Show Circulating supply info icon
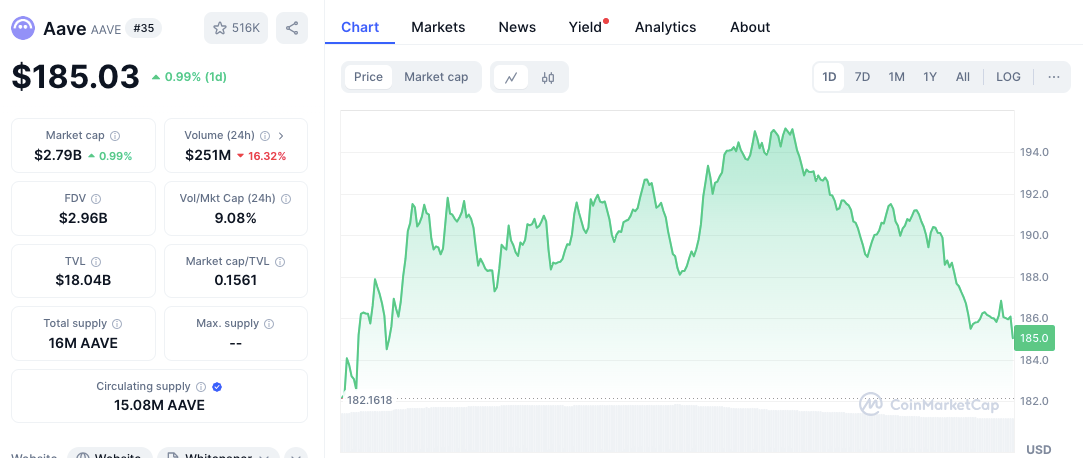This screenshot has height=458, width=1083. [201, 387]
